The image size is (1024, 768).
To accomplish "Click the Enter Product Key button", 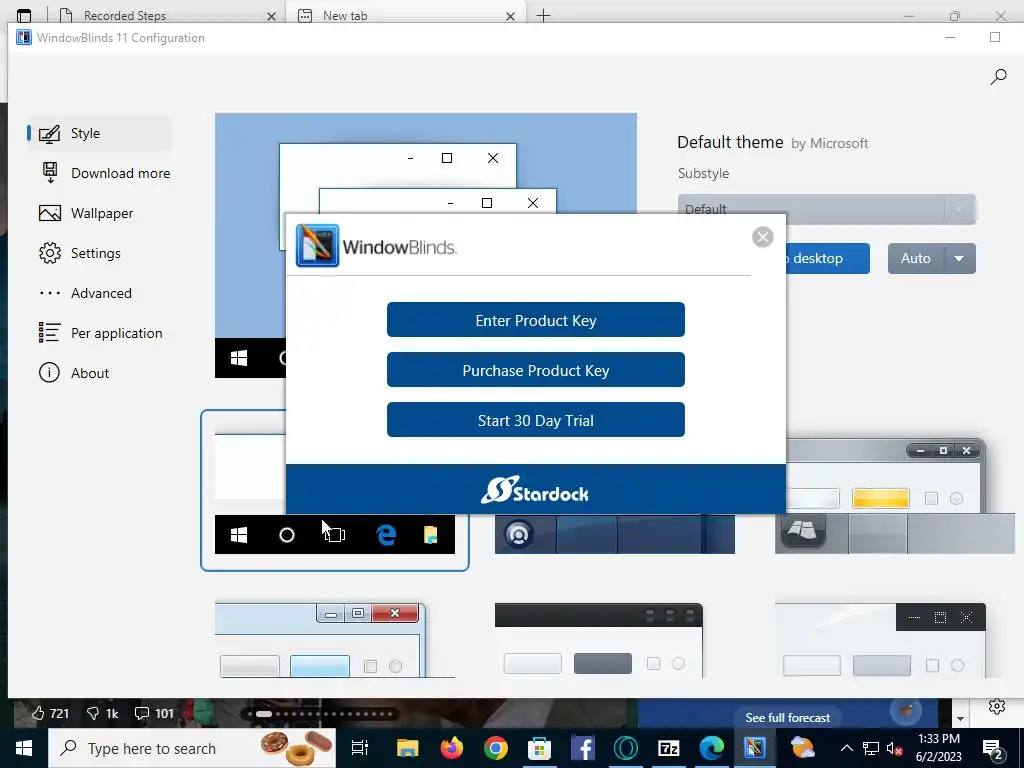I will [536, 320].
